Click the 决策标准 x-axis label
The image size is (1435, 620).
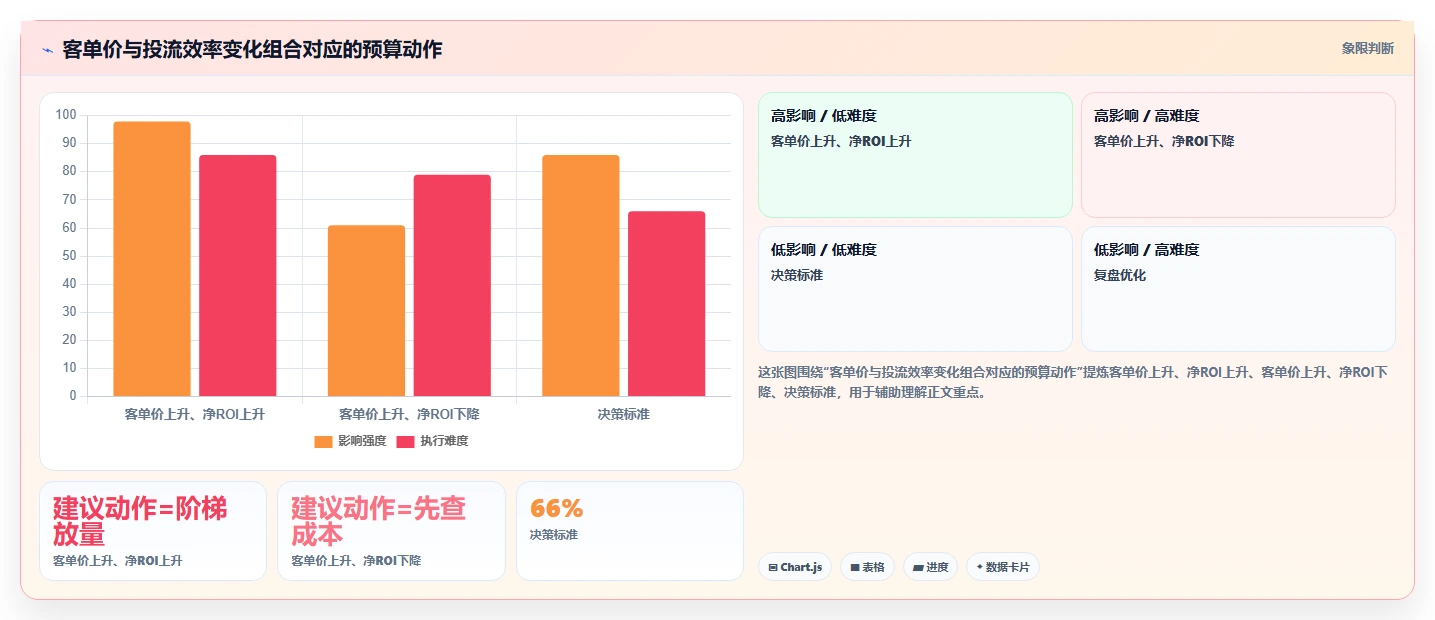tap(624, 414)
